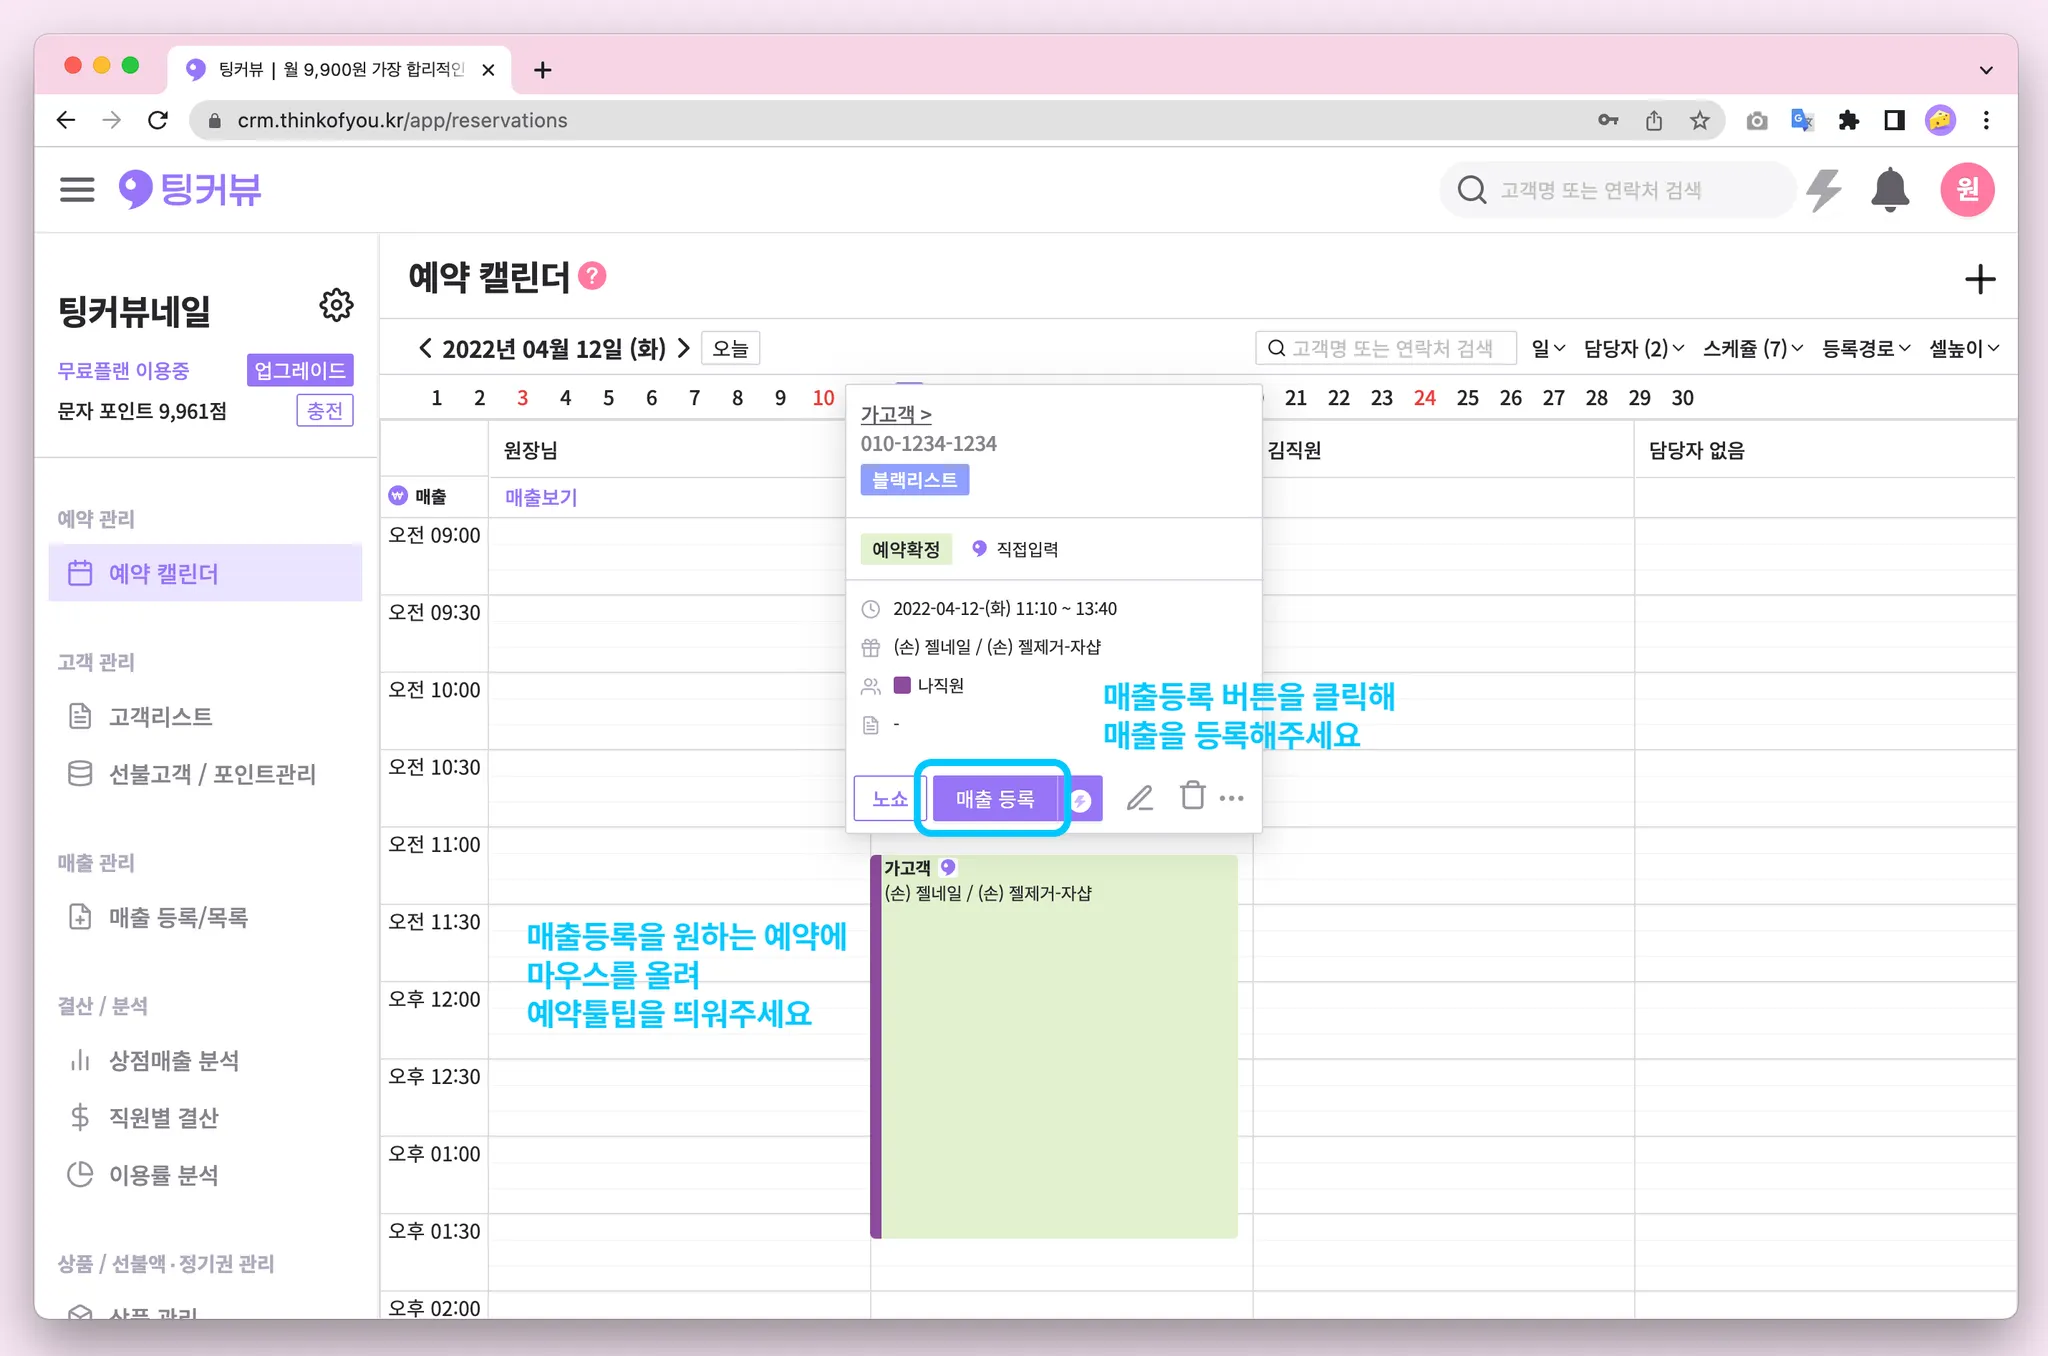Open 매출 등록/목록 sidebar menu

pos(178,917)
